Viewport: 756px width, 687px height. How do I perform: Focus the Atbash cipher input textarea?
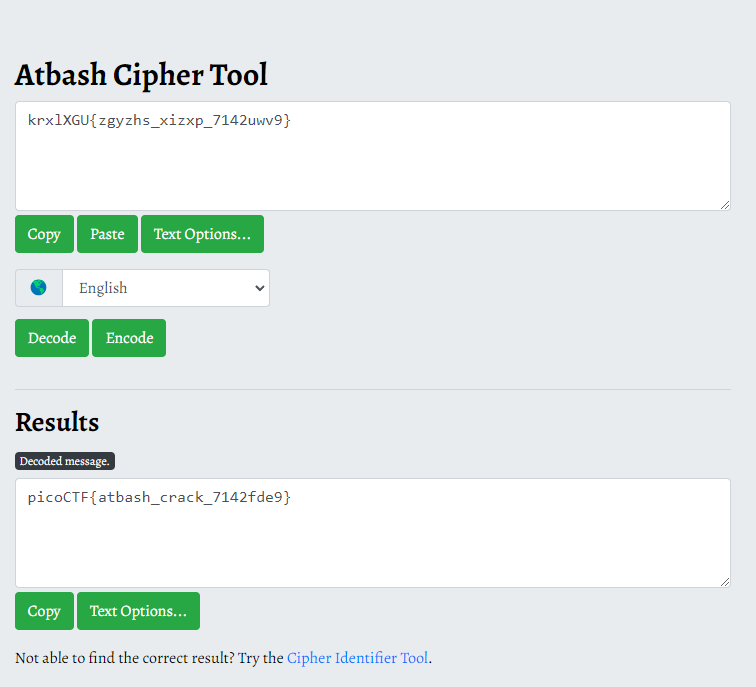372,156
